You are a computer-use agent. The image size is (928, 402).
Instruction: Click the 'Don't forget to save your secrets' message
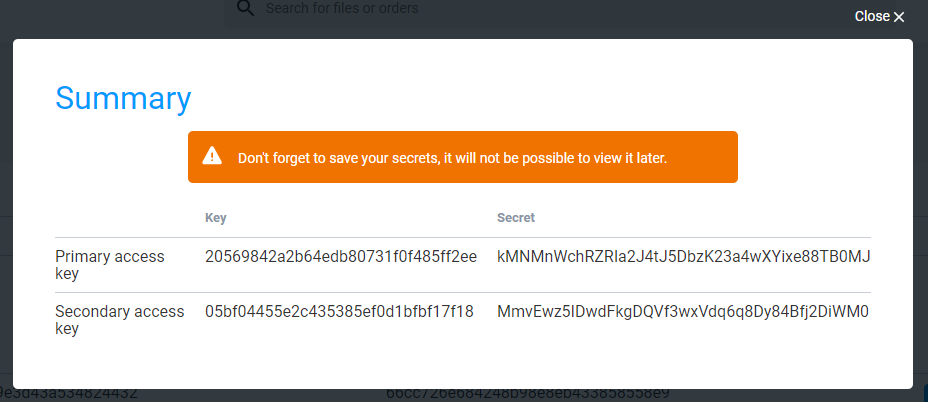point(452,158)
